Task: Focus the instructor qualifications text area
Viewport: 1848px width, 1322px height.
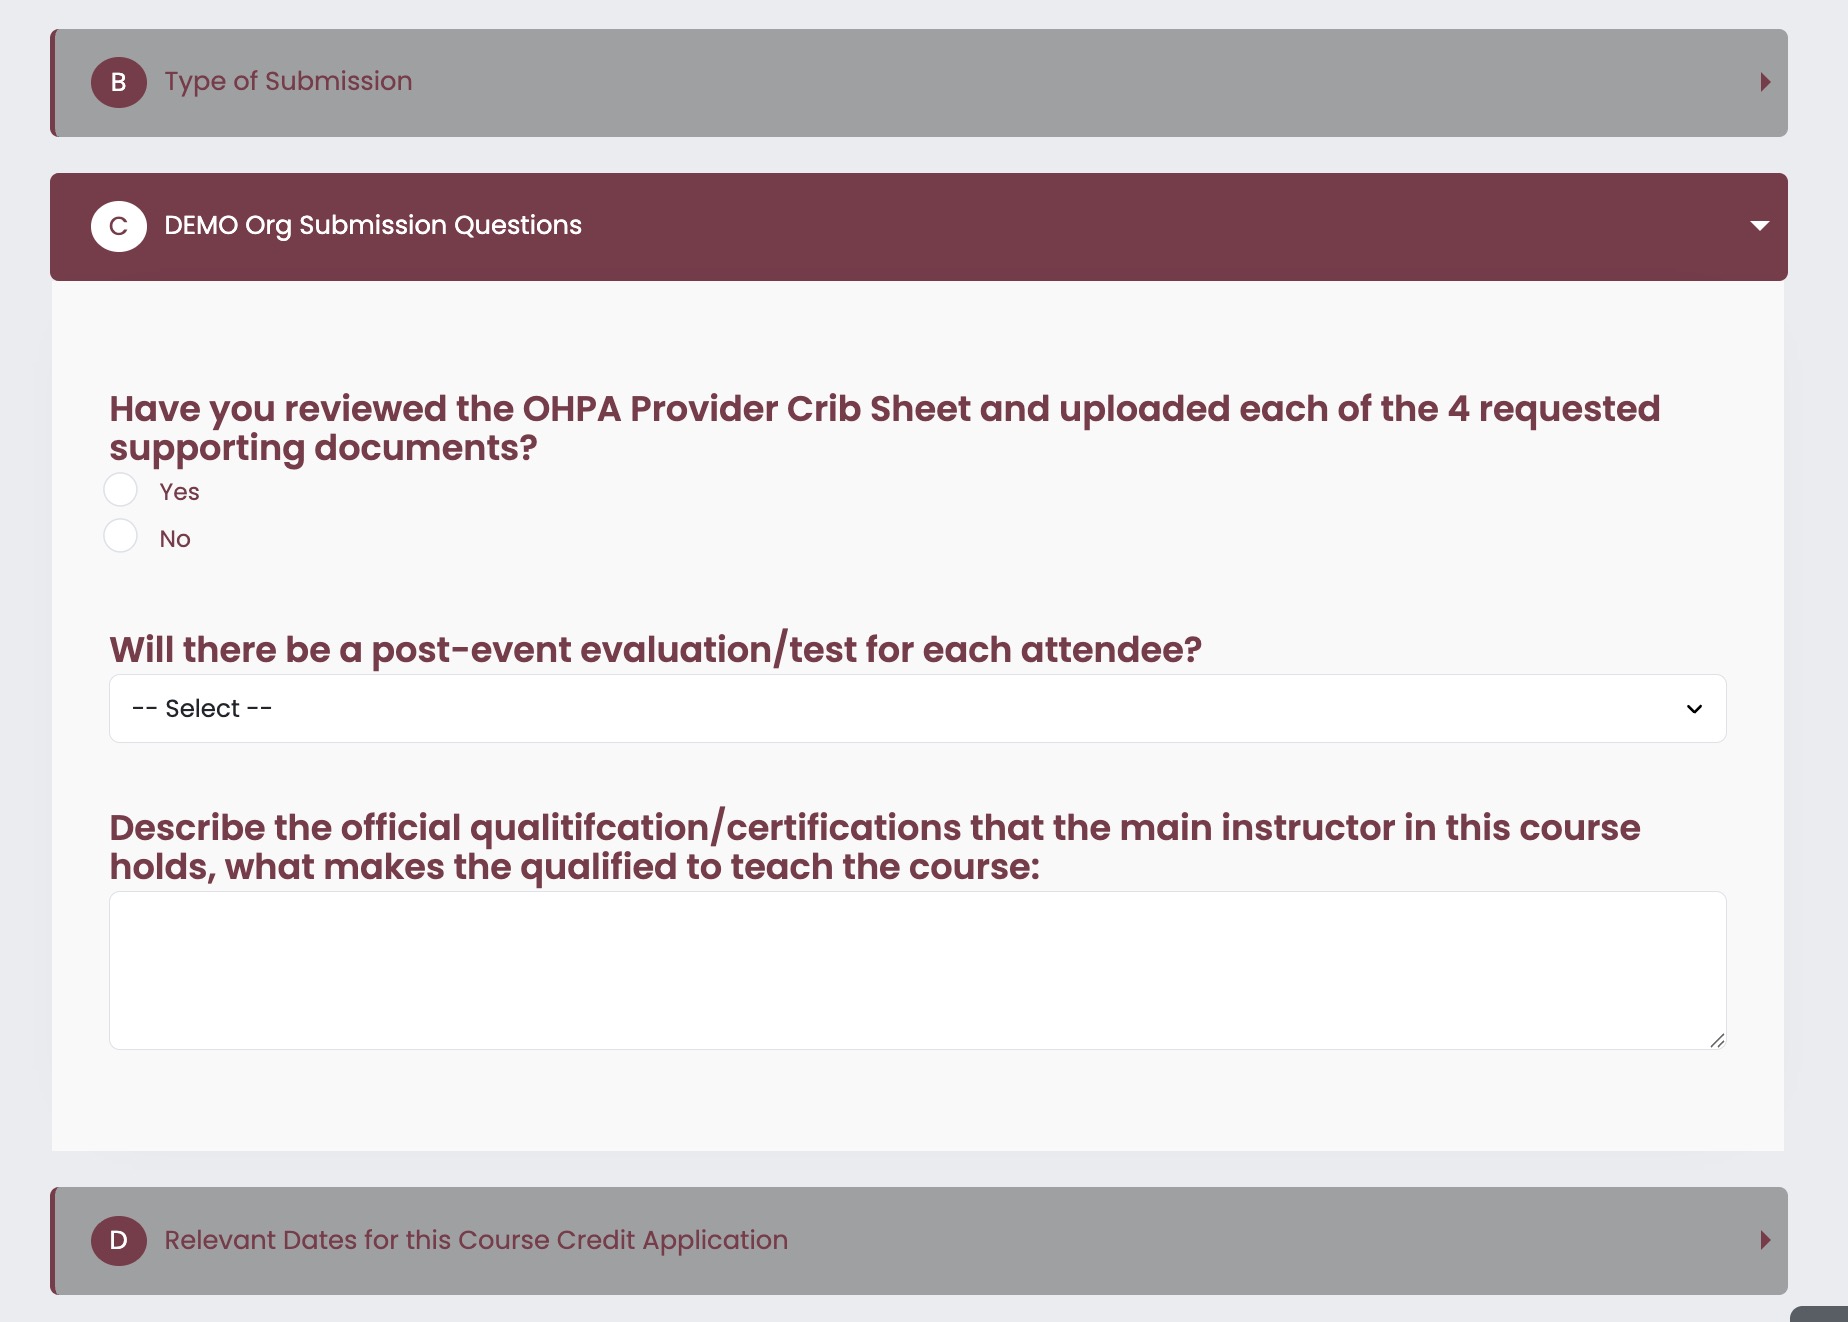Action: point(917,970)
